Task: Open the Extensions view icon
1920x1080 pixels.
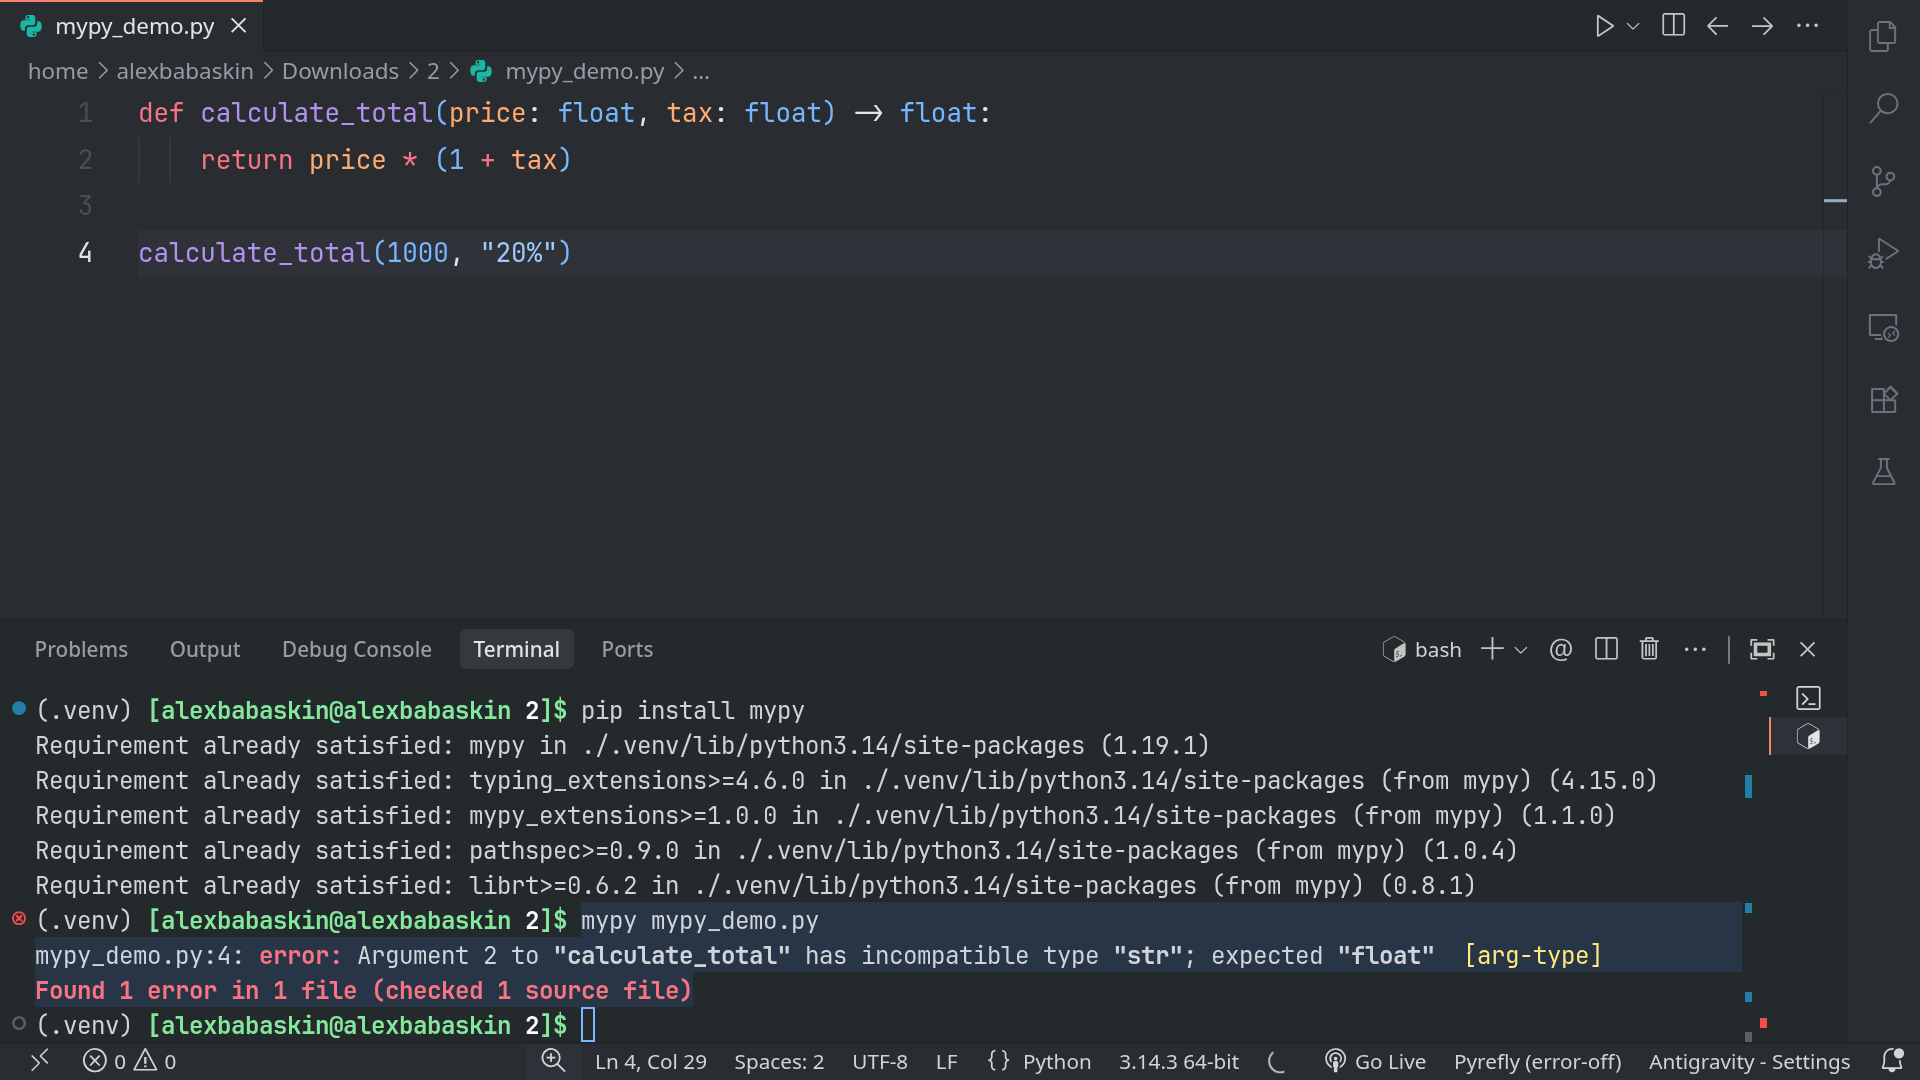Action: point(1883,400)
